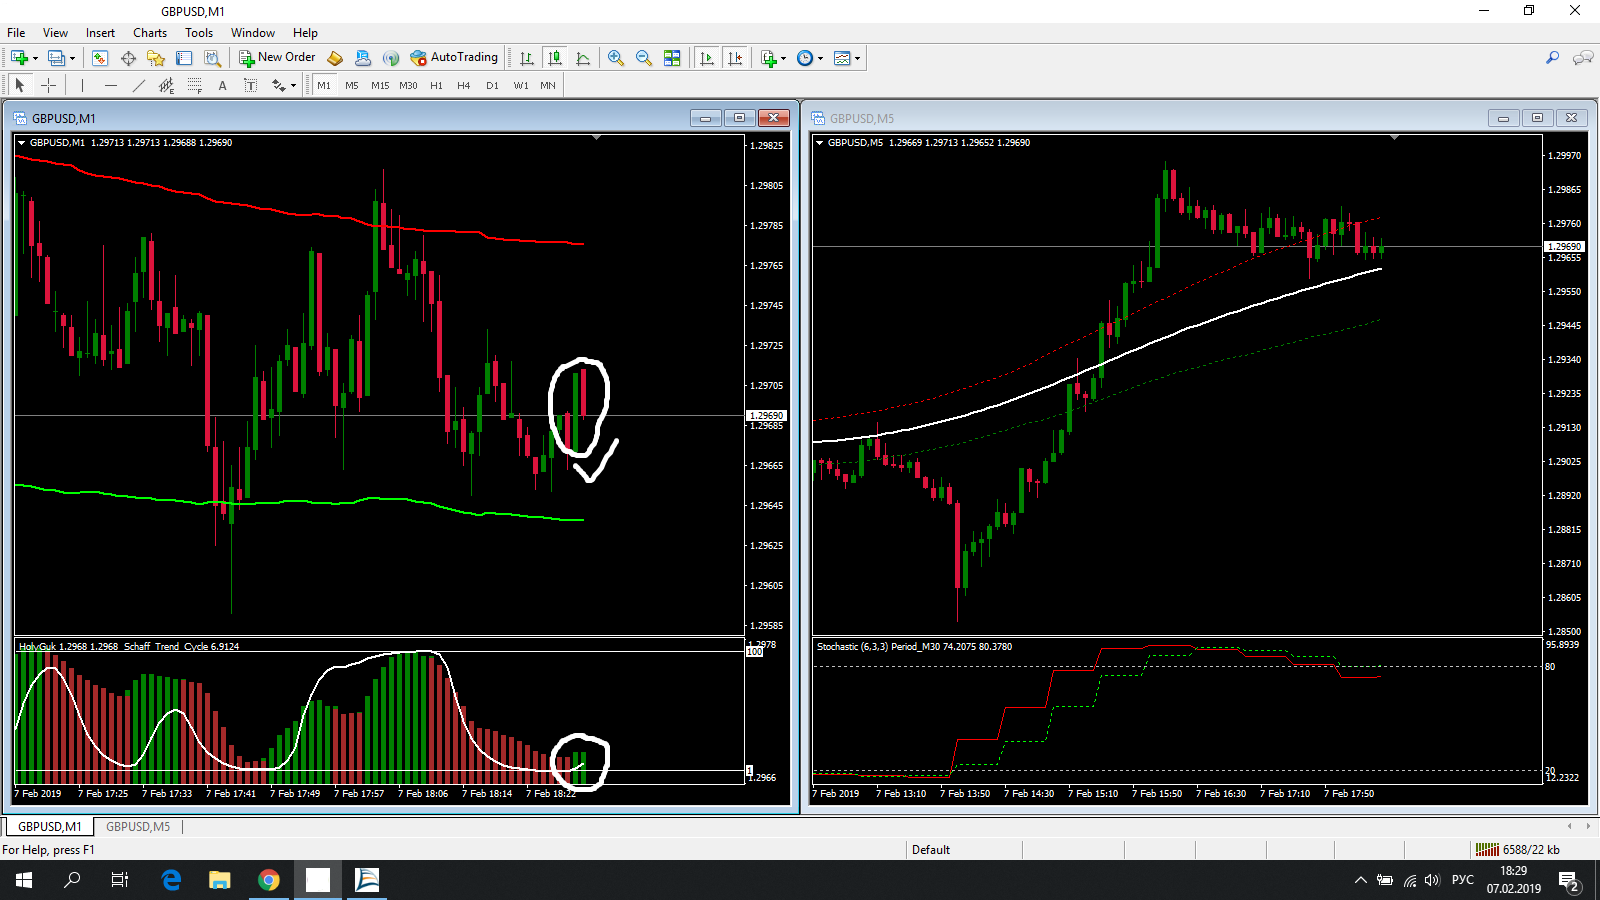The width and height of the screenshot is (1600, 900).
Task: Open the chat bubbles icon at top right
Action: [1583, 58]
